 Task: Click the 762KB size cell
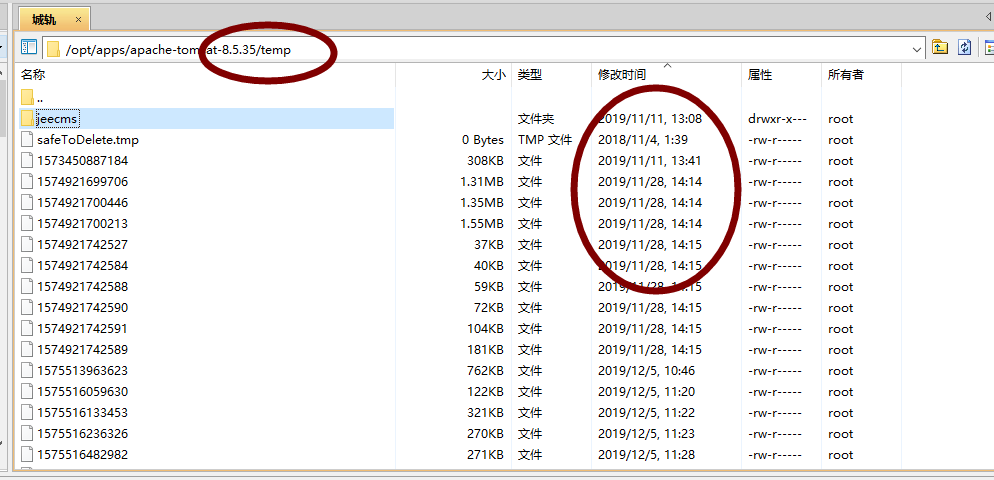(485, 370)
